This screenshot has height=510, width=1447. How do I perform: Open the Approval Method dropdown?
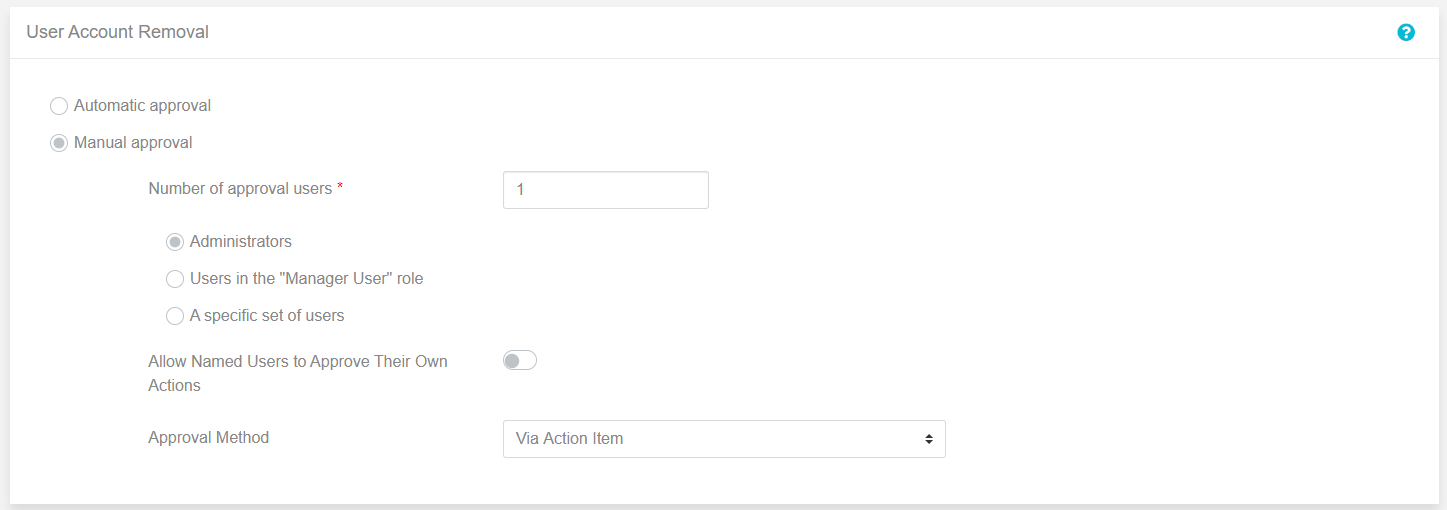click(724, 439)
